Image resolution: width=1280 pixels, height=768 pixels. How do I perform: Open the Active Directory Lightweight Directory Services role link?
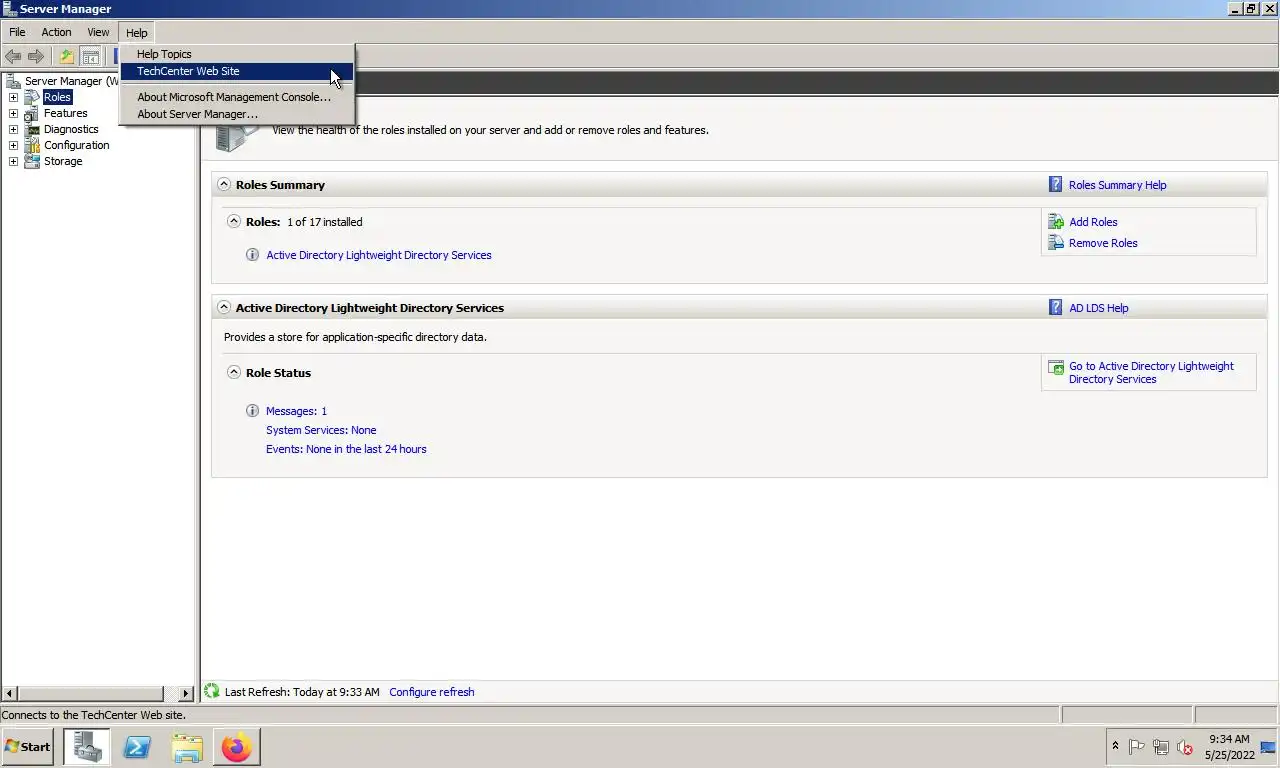(x=379, y=255)
